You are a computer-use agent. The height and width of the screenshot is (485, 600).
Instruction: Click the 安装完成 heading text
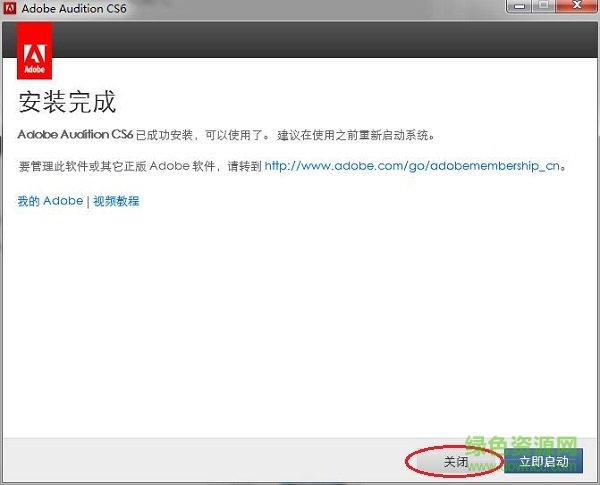coord(67,102)
